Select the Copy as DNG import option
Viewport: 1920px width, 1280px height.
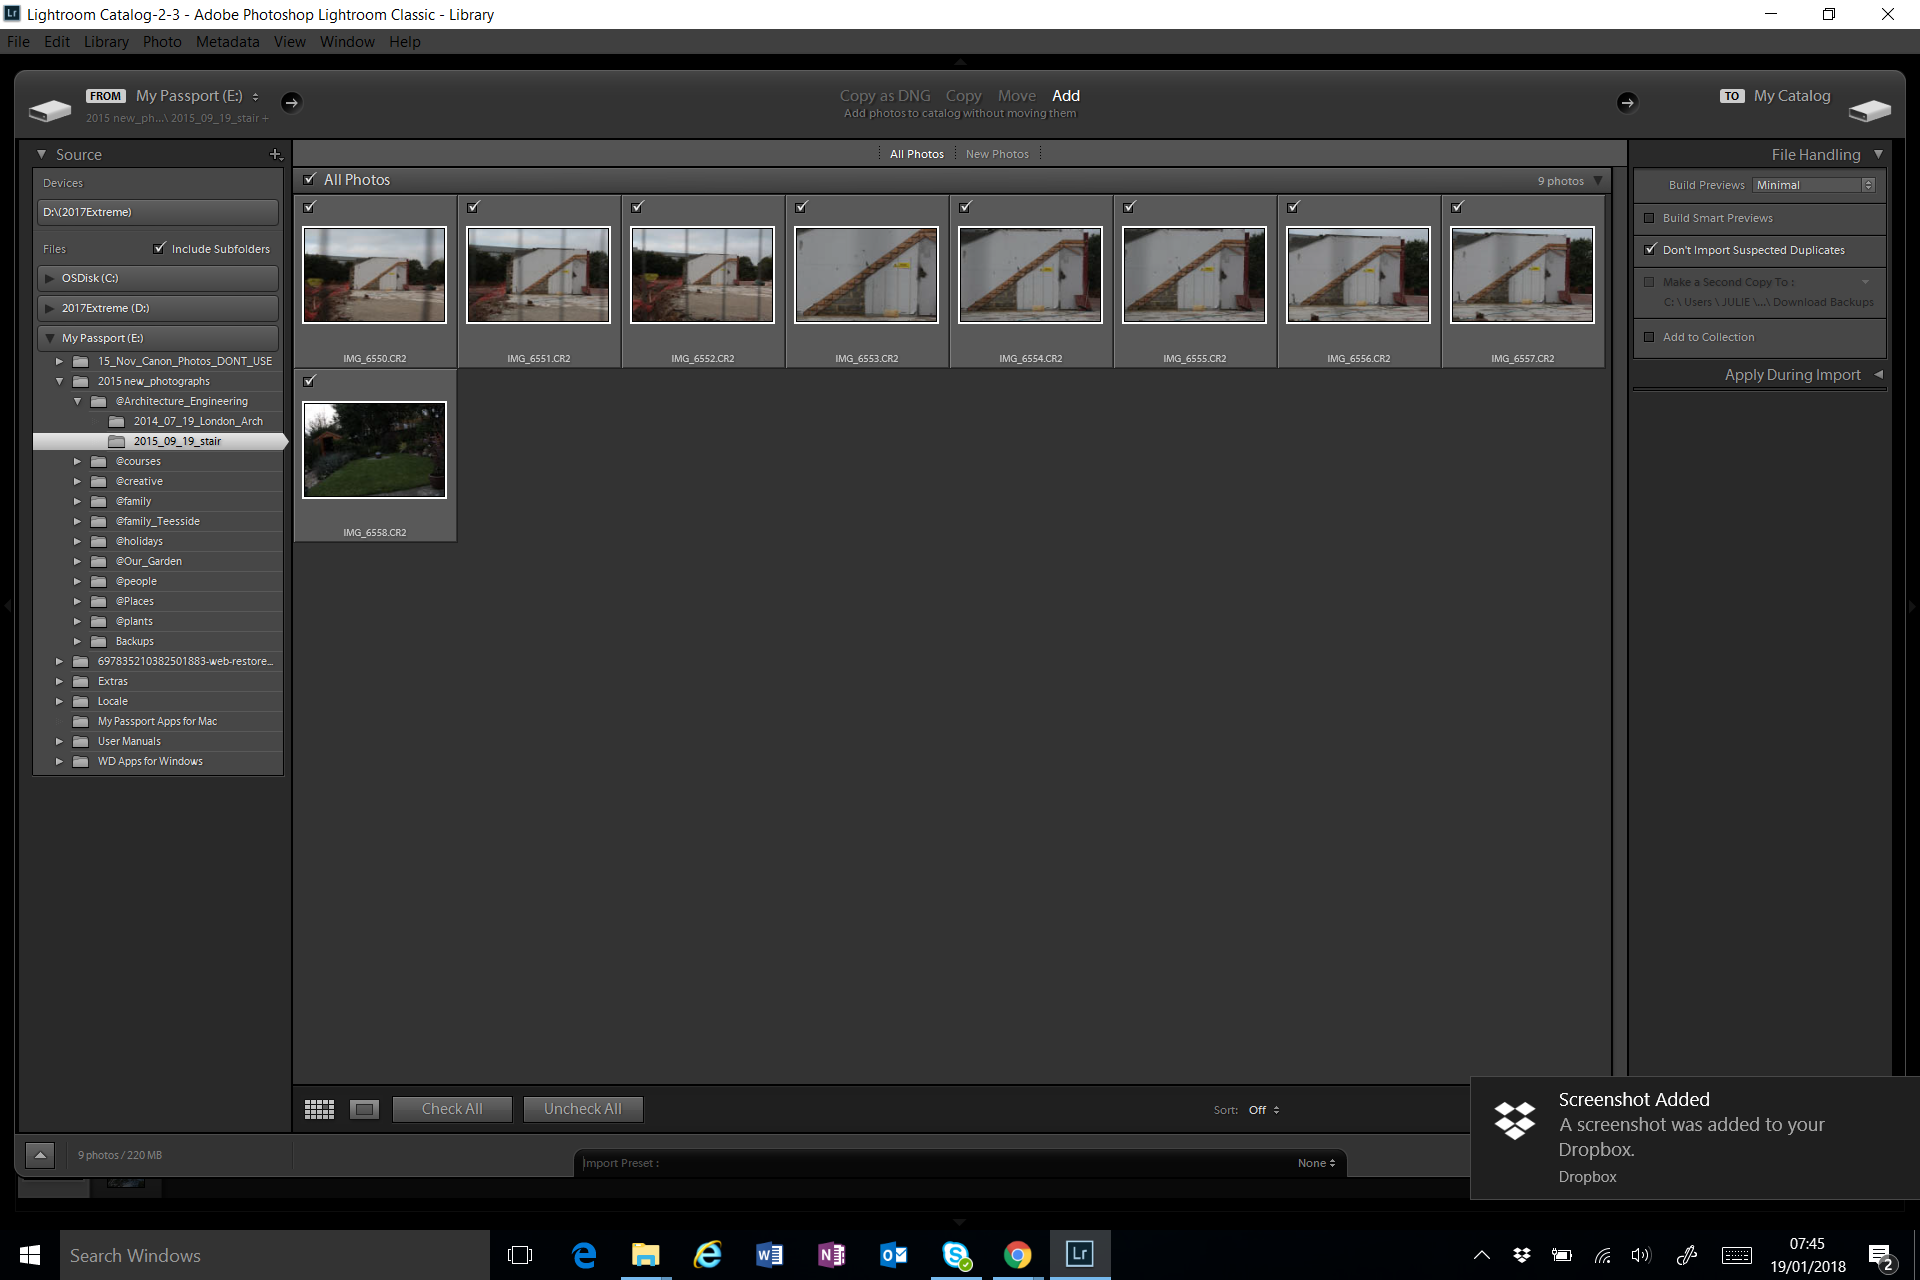coord(884,96)
